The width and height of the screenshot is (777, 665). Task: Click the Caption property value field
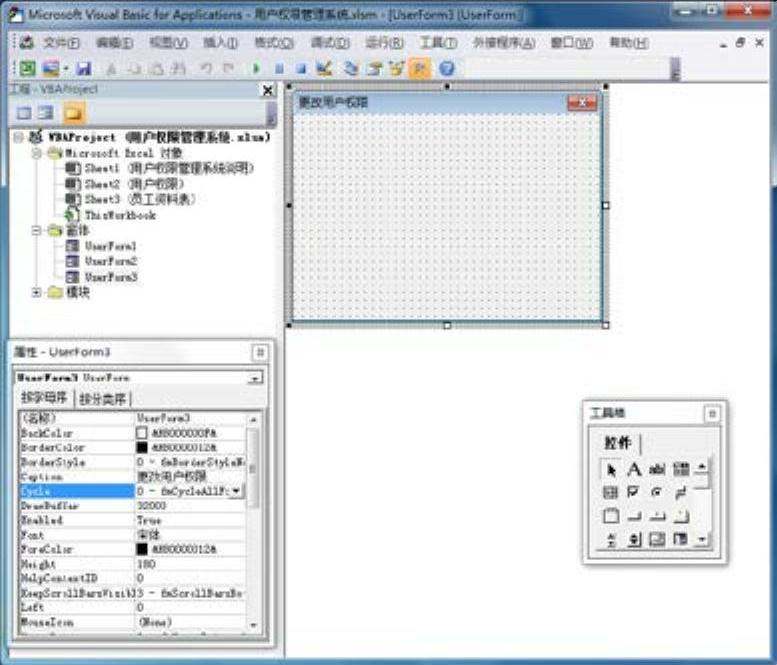point(190,477)
